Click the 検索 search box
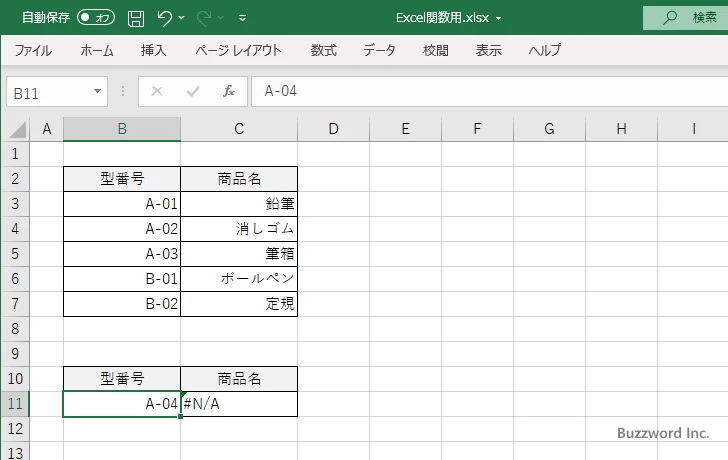 coord(685,18)
